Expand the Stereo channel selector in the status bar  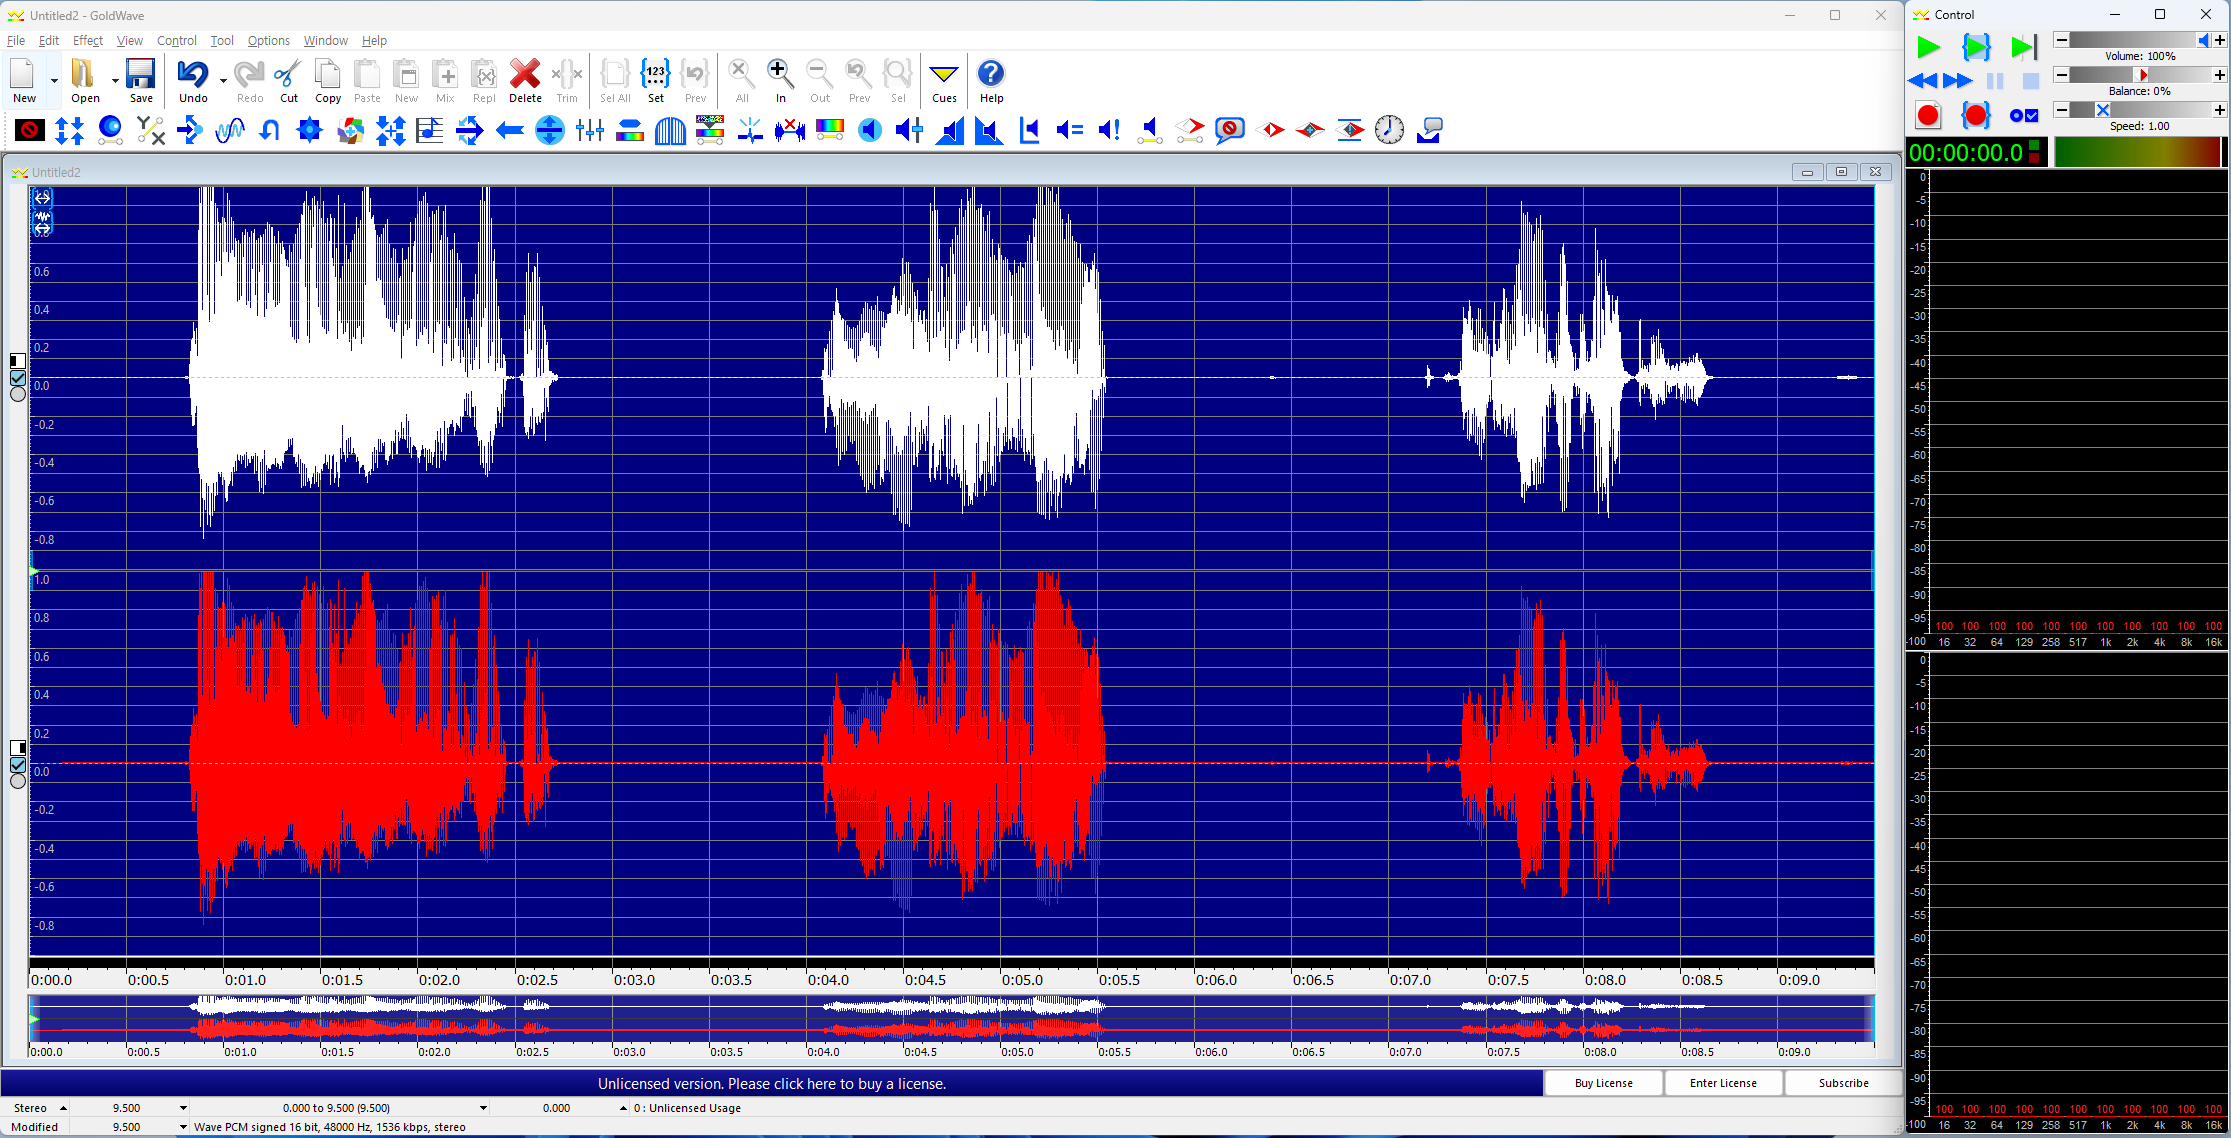coord(63,1108)
